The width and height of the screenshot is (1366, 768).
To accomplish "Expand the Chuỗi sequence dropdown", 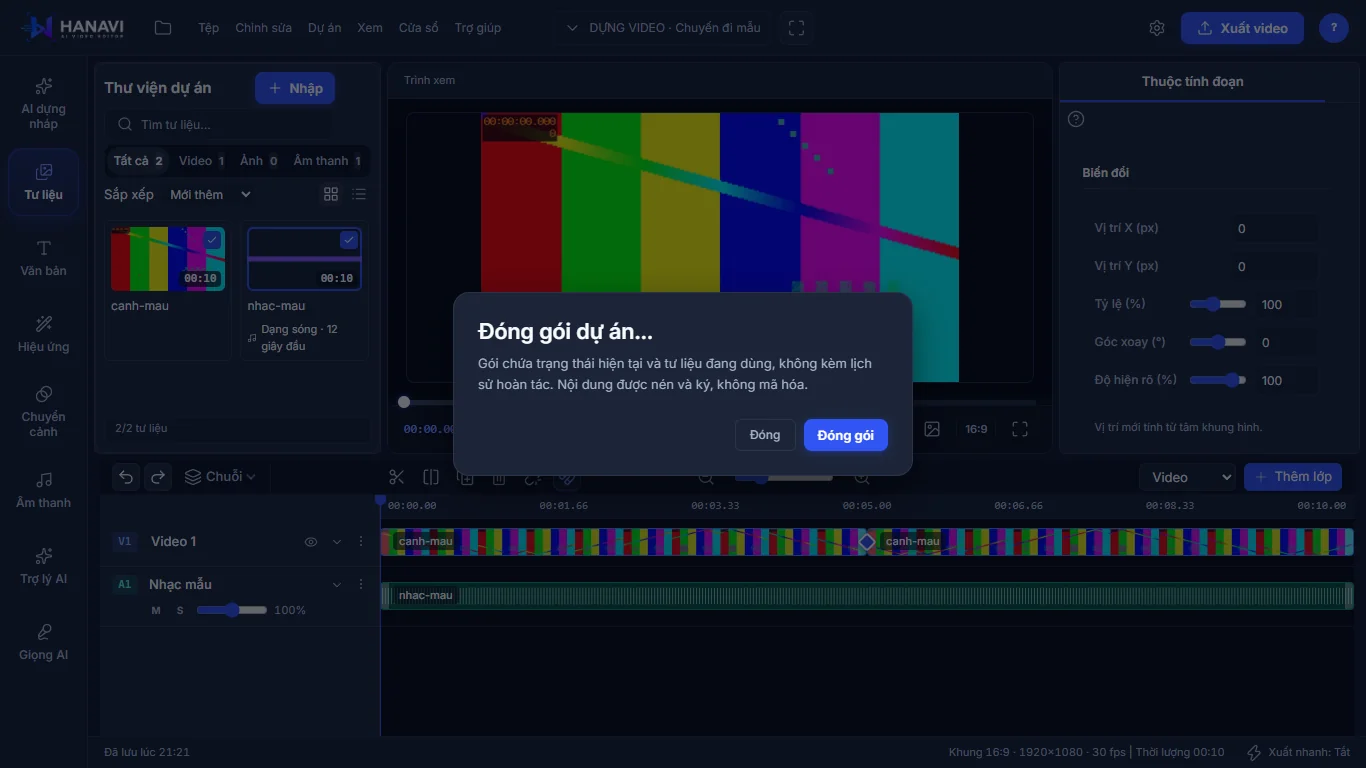I will coord(220,477).
